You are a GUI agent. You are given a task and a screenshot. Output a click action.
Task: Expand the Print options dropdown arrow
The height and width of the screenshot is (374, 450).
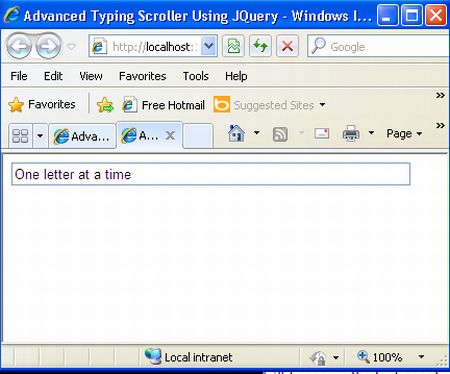point(371,133)
